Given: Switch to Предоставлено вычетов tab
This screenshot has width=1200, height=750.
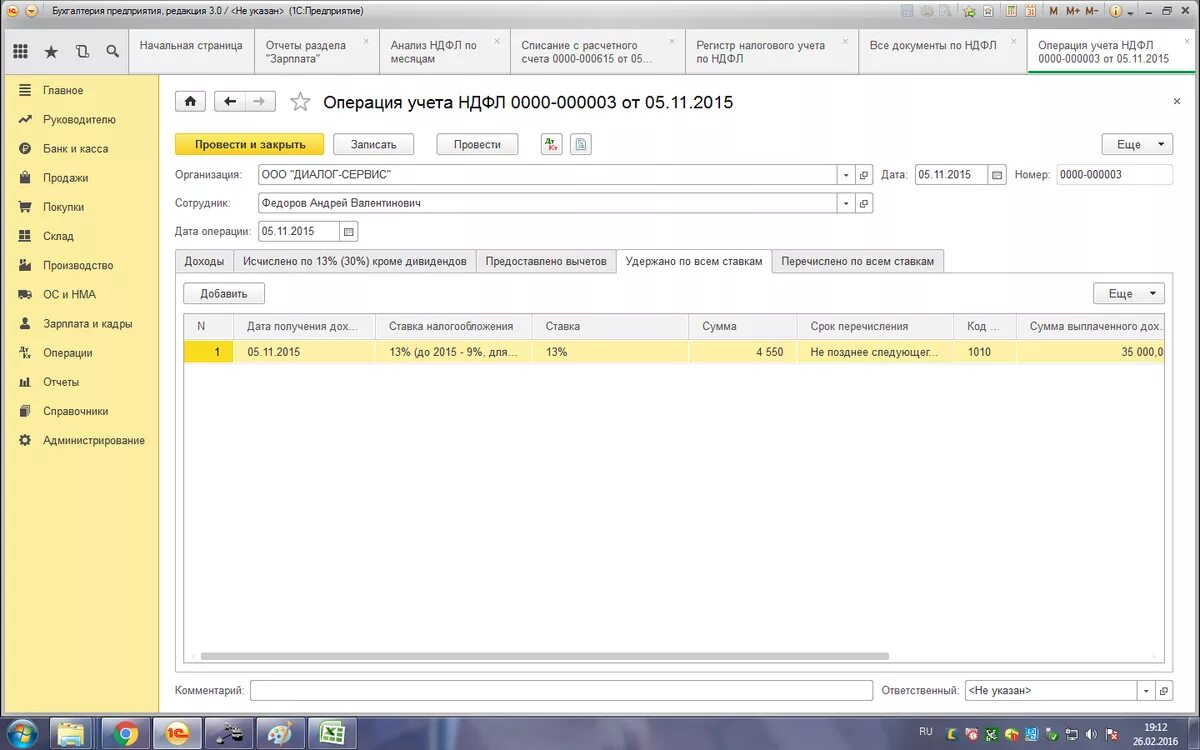Looking at the screenshot, I should [x=546, y=261].
